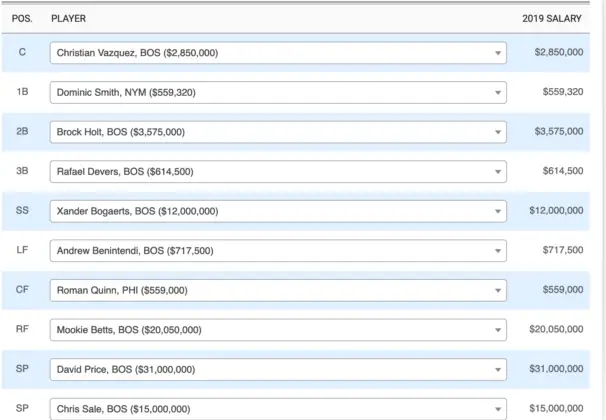Click the $717,500 salary value
The width and height of the screenshot is (606, 420).
pyautogui.click(x=563, y=250)
